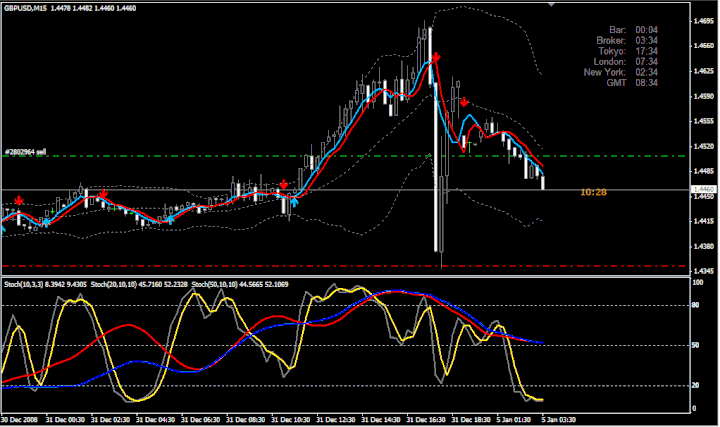
Task: Click the stochastic scale value 100
Action: pyautogui.click(x=698, y=282)
